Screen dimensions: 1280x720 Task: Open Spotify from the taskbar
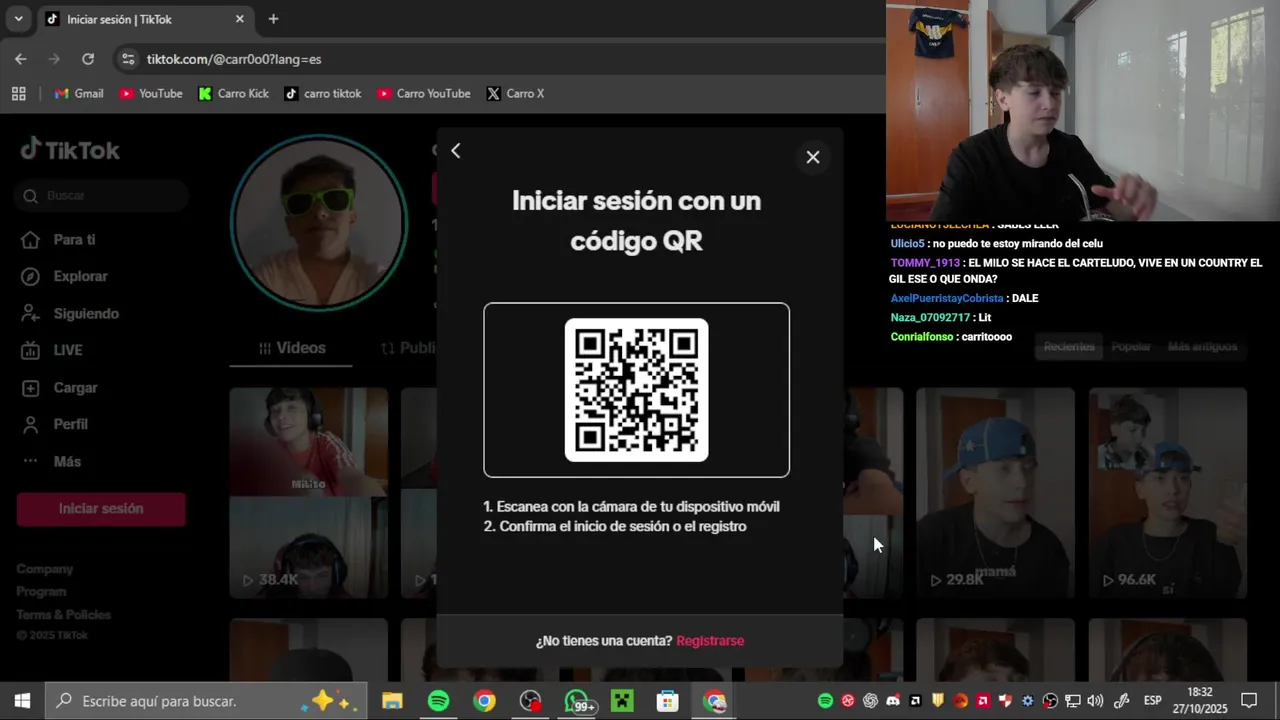(438, 701)
